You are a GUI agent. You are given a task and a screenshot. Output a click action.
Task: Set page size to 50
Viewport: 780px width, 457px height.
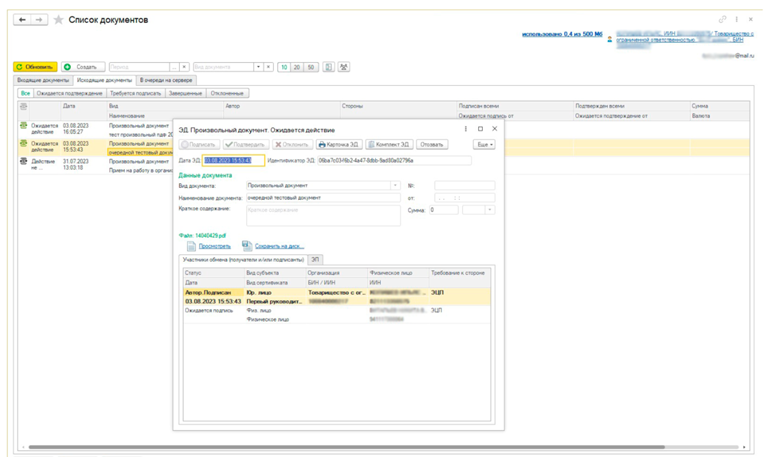(x=312, y=67)
